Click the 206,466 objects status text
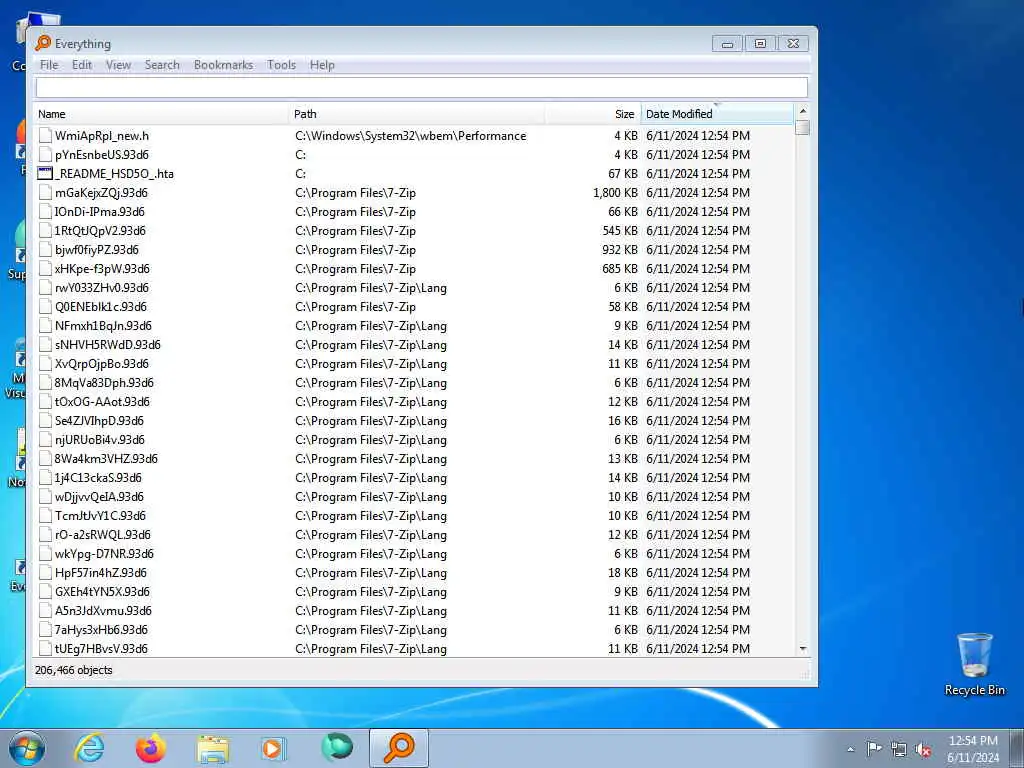The width and height of the screenshot is (1024, 768). coord(74,670)
